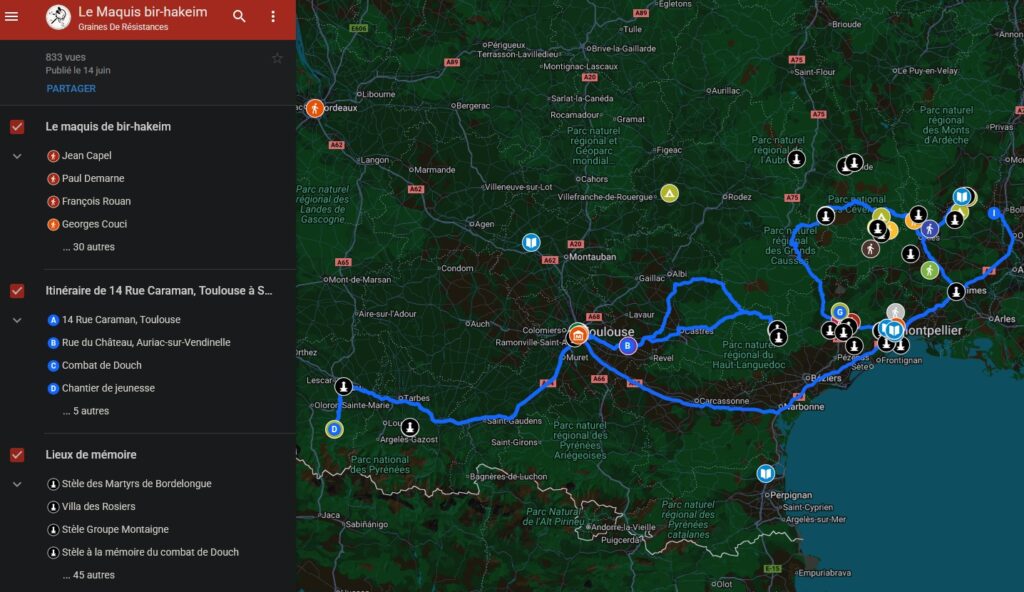Open the hamburger menu in header
The image size is (1024, 592).
coord(12,17)
